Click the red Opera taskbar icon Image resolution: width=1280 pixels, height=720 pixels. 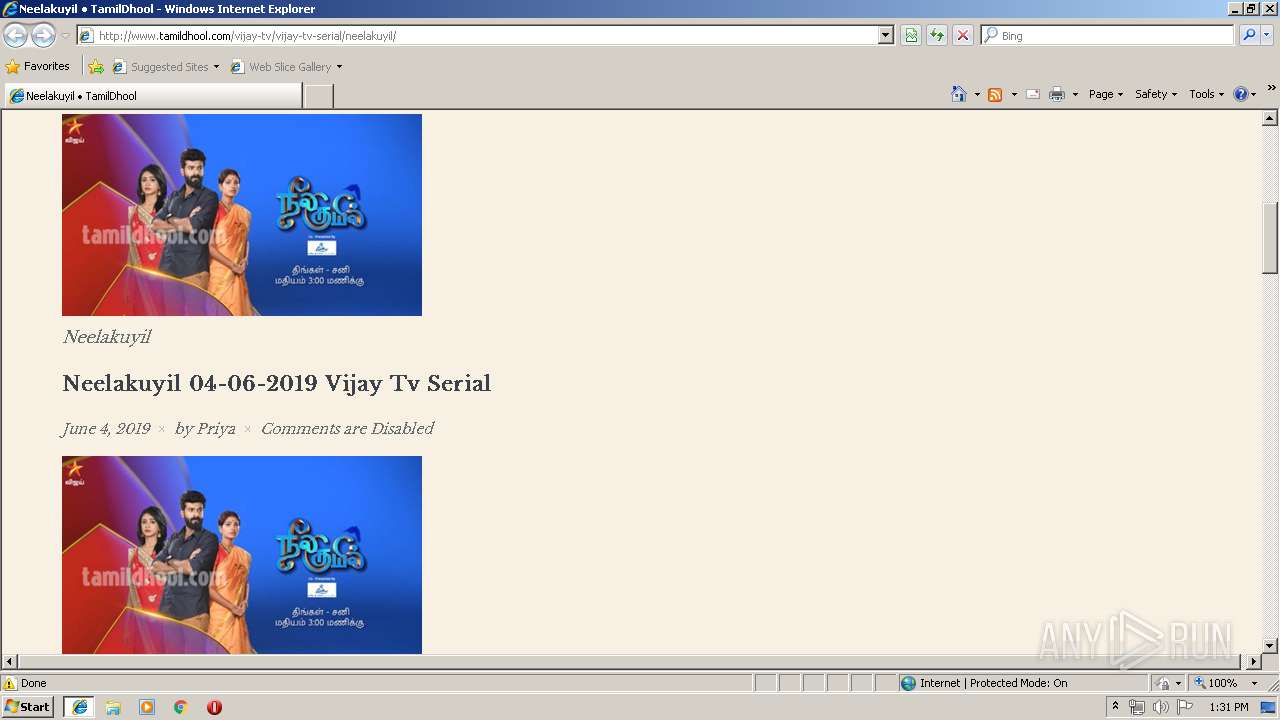coord(214,707)
